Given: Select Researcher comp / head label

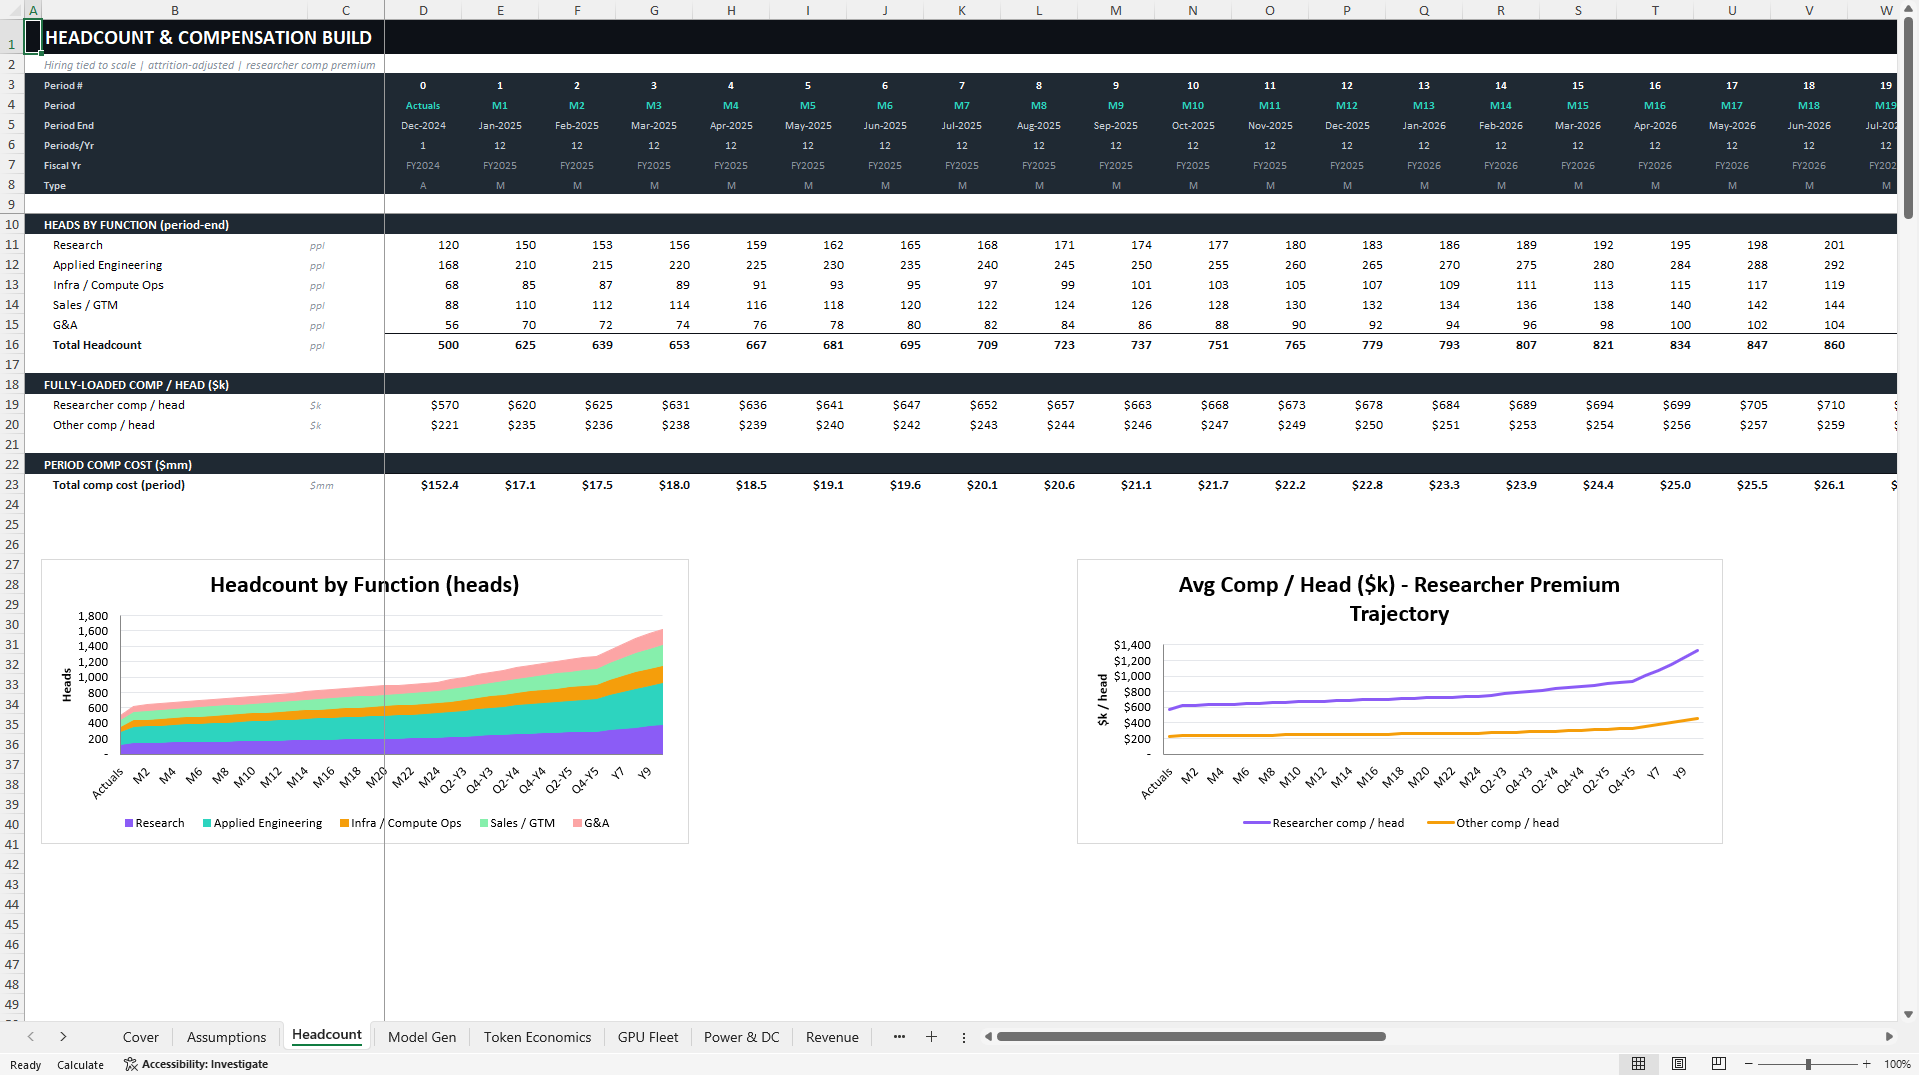Looking at the screenshot, I should coord(119,405).
